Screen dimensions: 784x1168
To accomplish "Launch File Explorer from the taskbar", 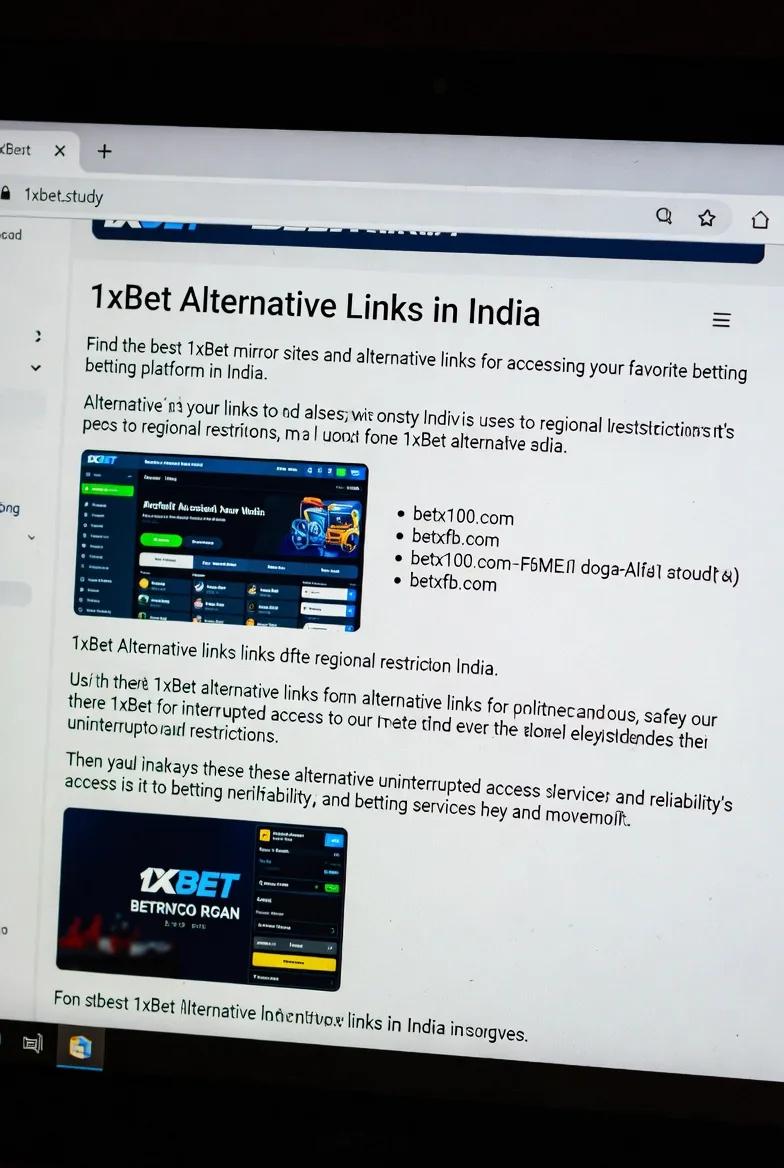I will 80,1046.
